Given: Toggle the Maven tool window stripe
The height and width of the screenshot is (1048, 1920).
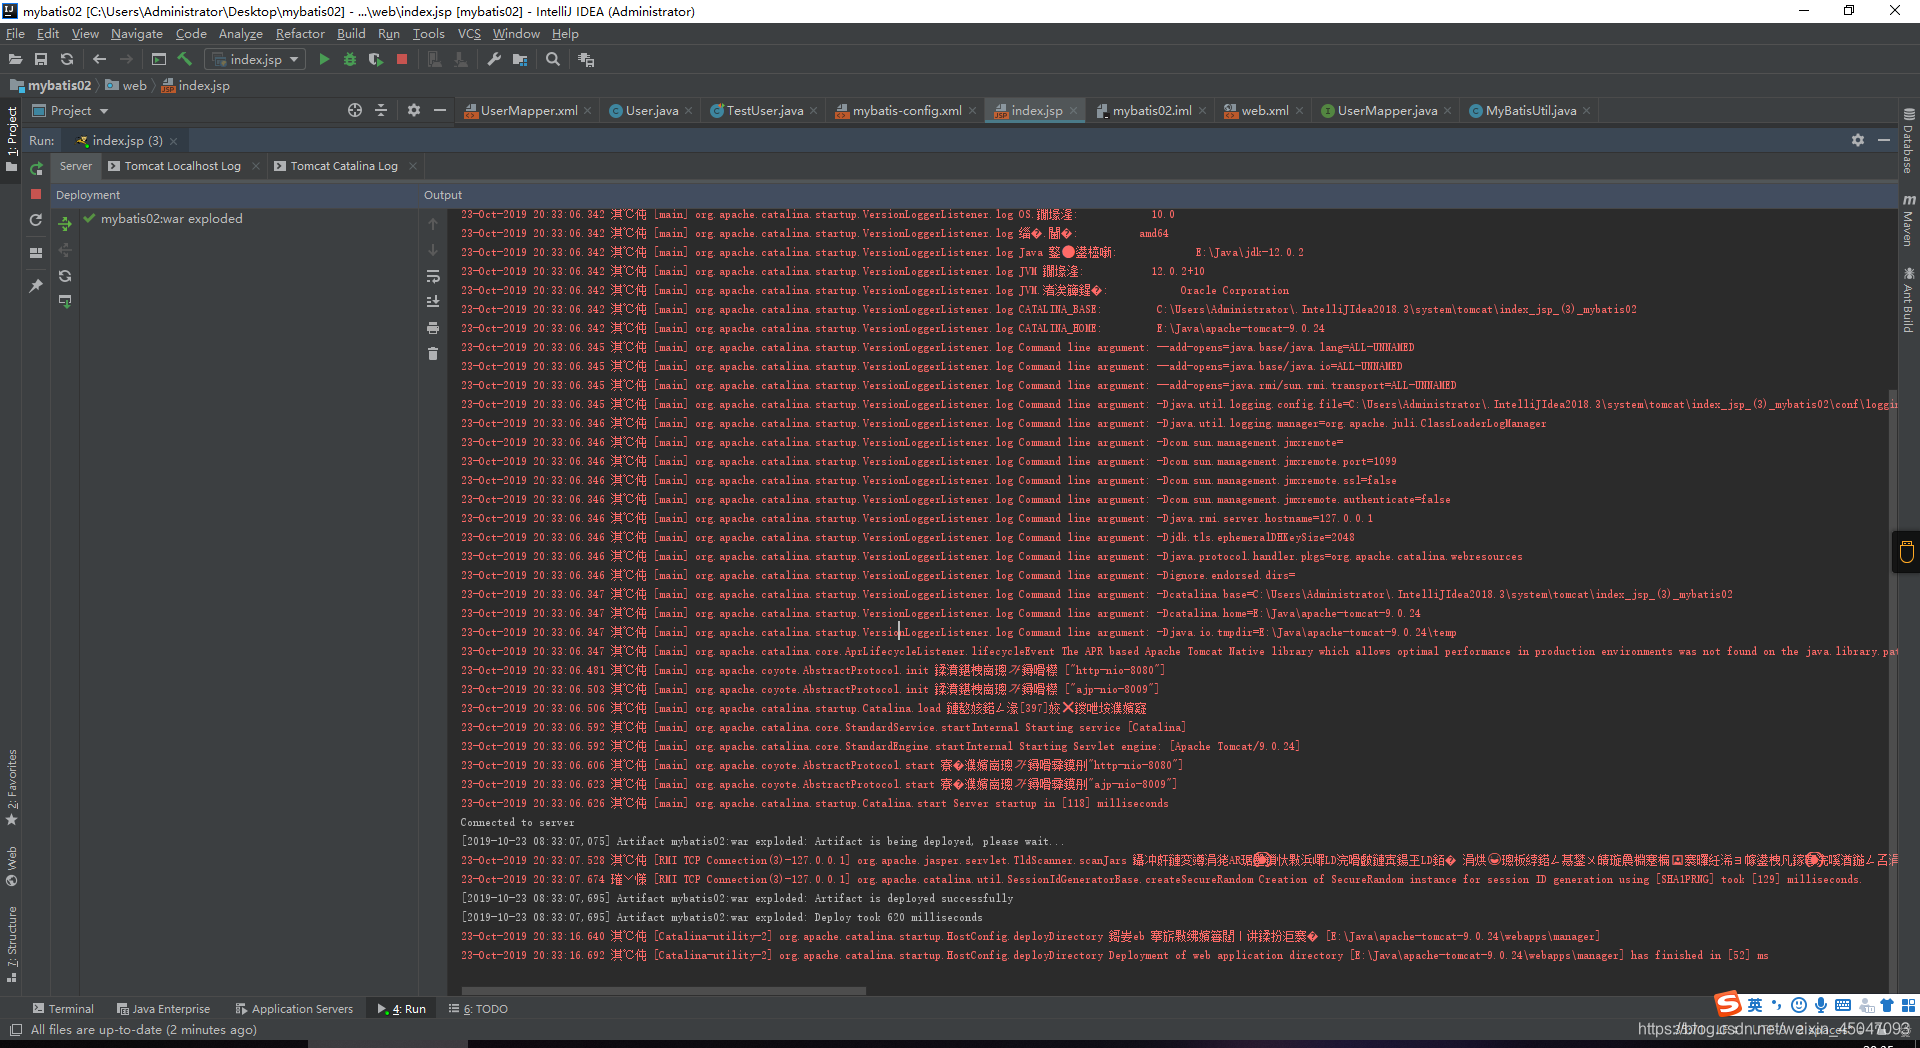Looking at the screenshot, I should pyautogui.click(x=1909, y=221).
